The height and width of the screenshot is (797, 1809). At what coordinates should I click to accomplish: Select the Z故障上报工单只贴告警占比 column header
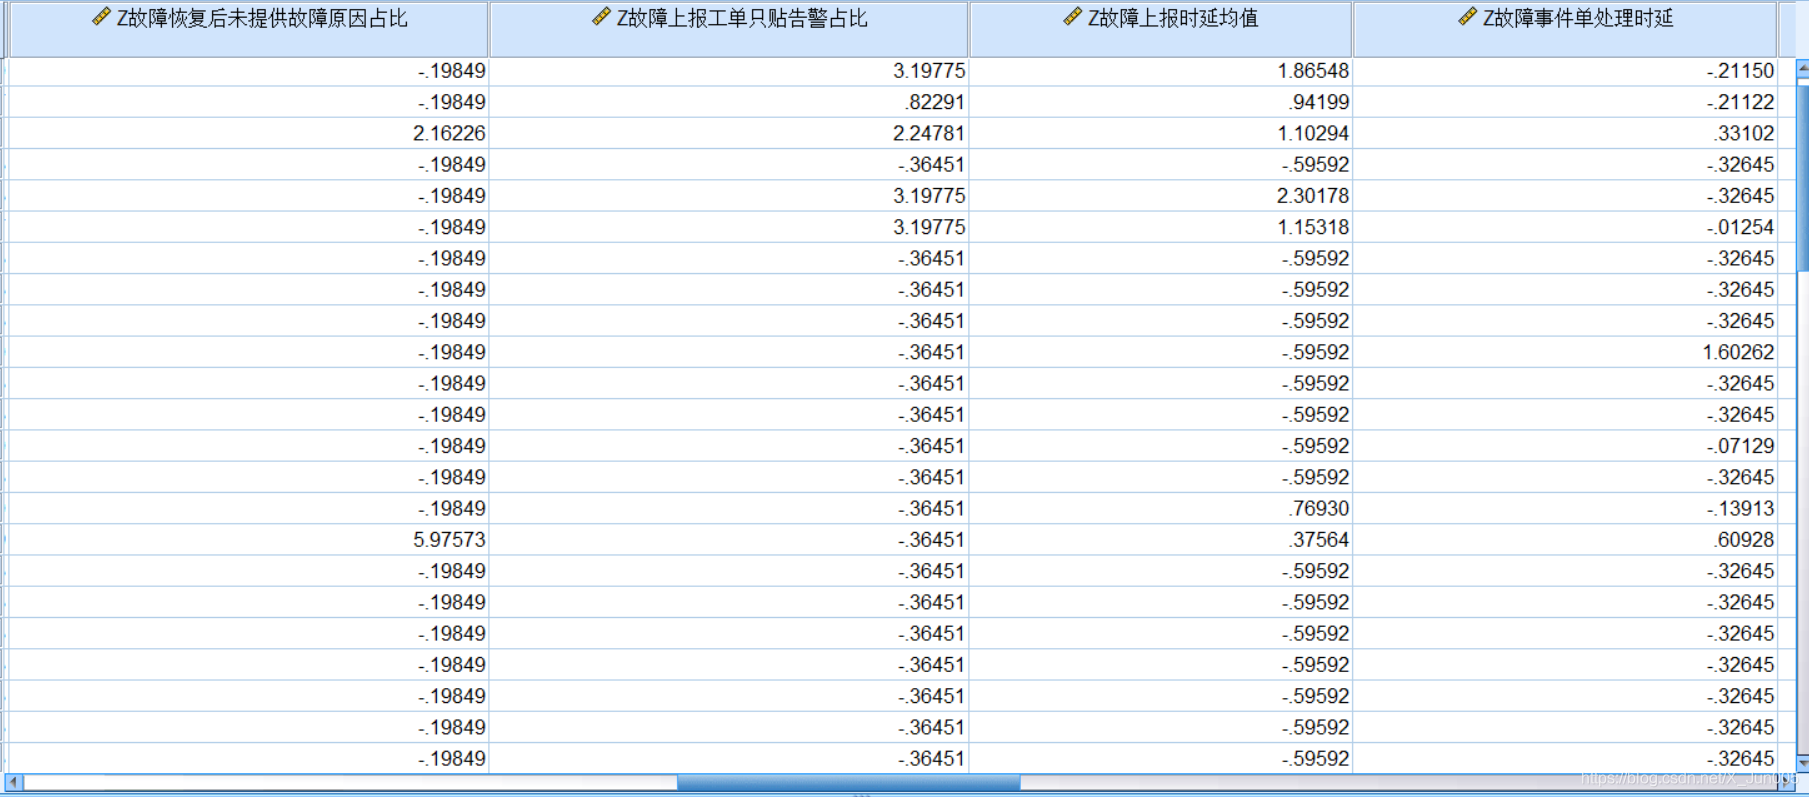click(x=729, y=29)
